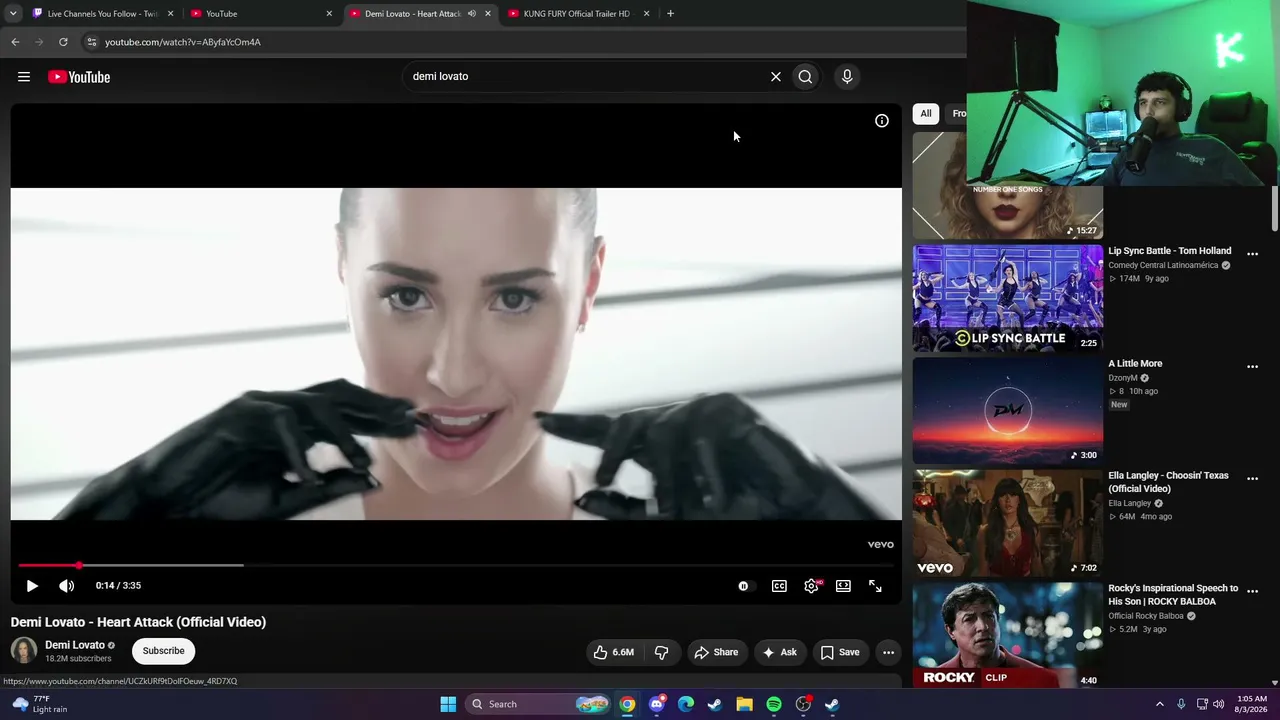The image size is (1280, 720).
Task: Open OBS Studio from the taskbar
Action: tap(803, 704)
